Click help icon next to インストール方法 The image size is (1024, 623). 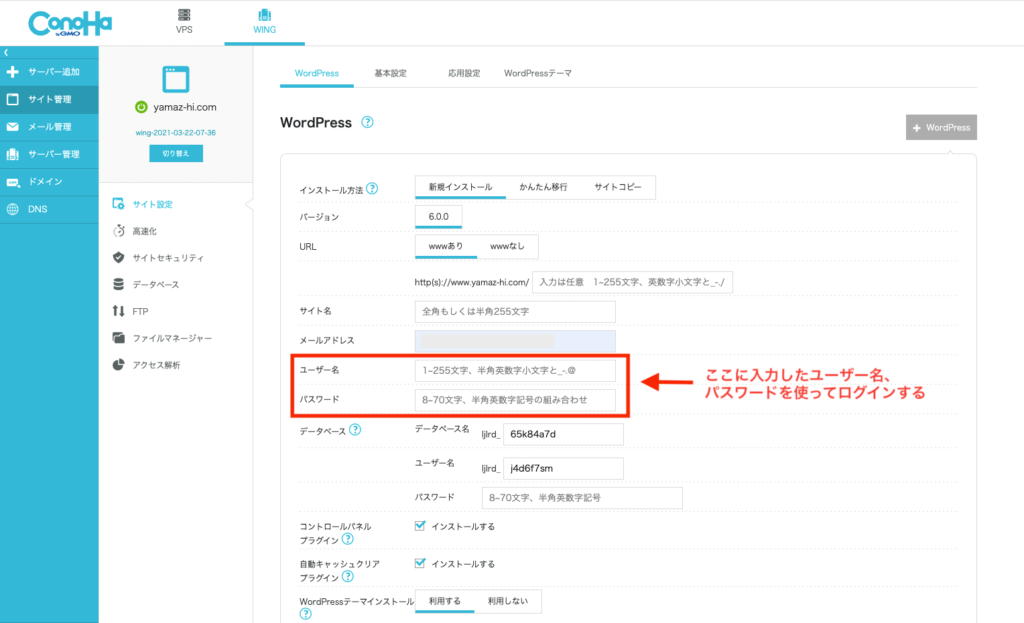[372, 189]
